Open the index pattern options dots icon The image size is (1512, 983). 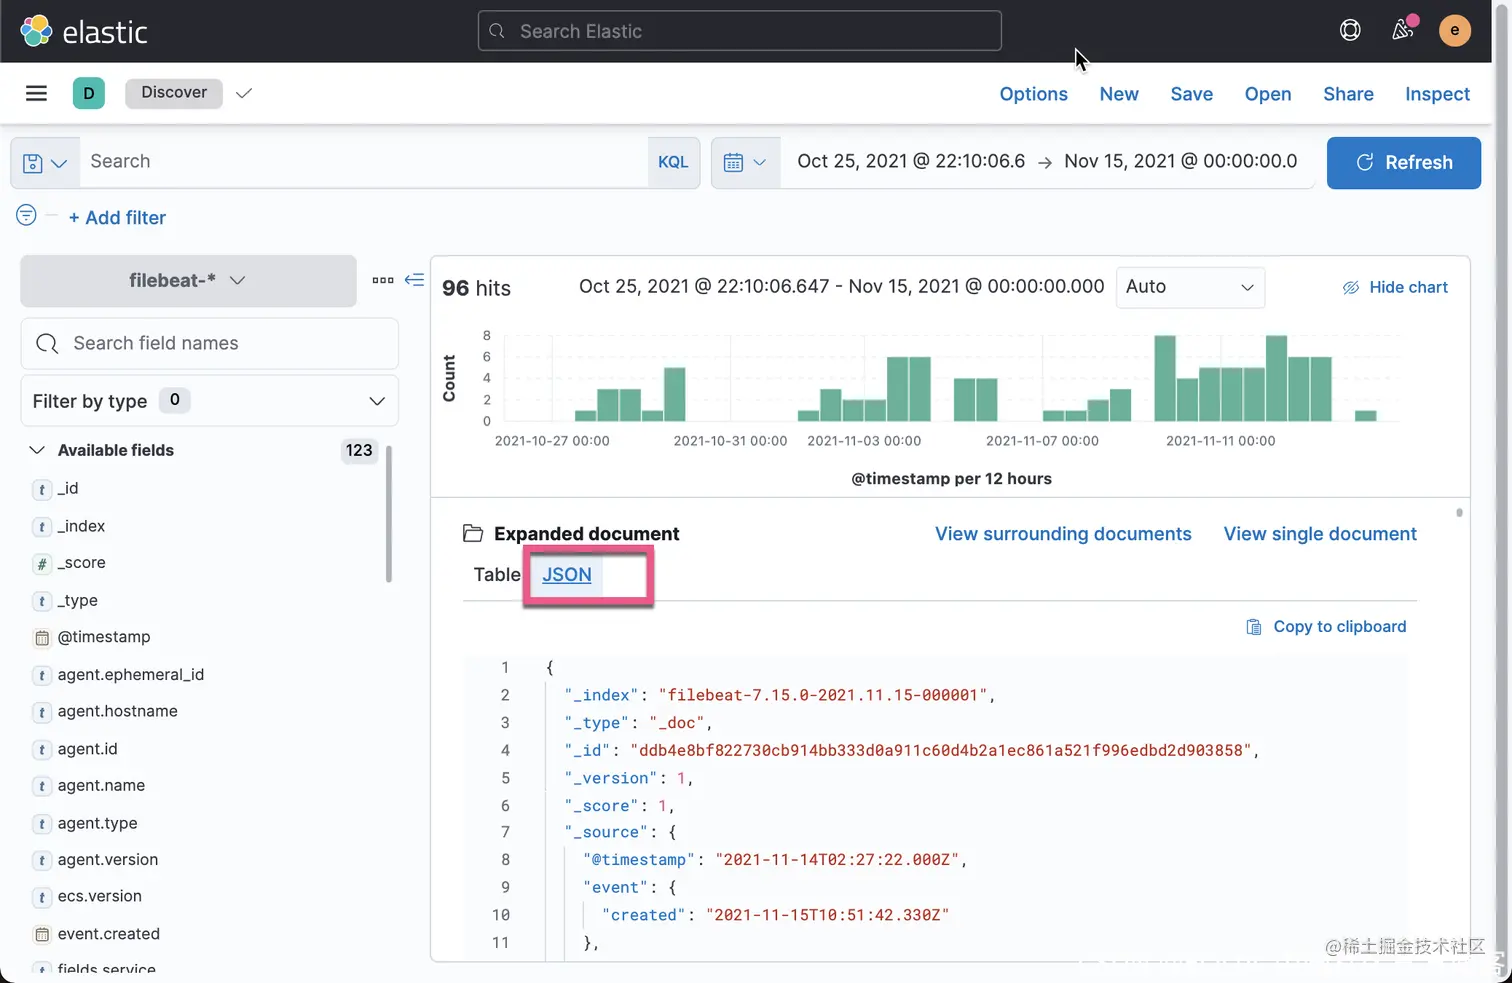383,280
